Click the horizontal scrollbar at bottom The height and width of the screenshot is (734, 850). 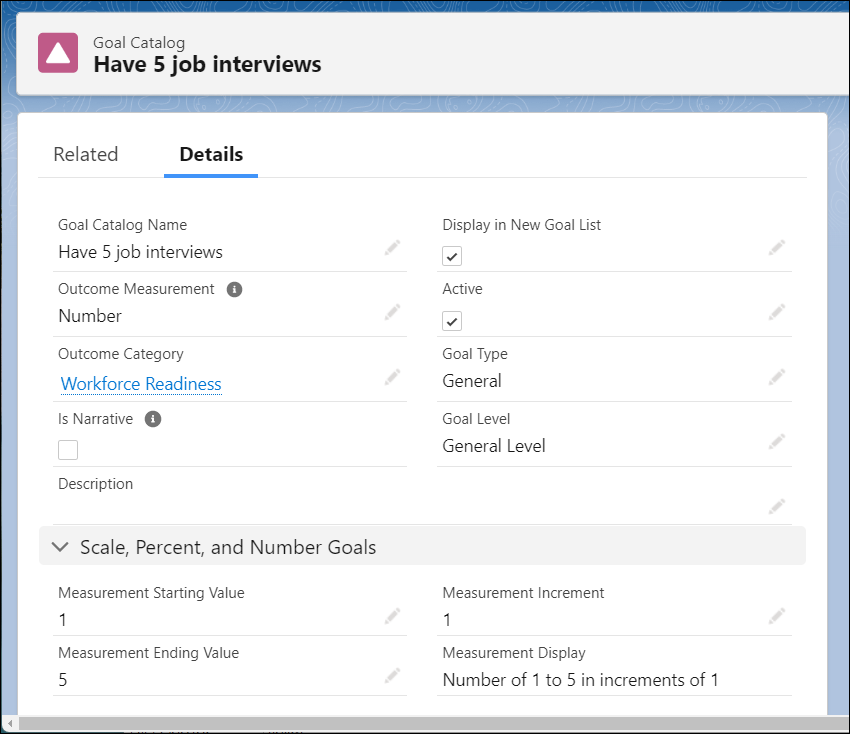400,723
